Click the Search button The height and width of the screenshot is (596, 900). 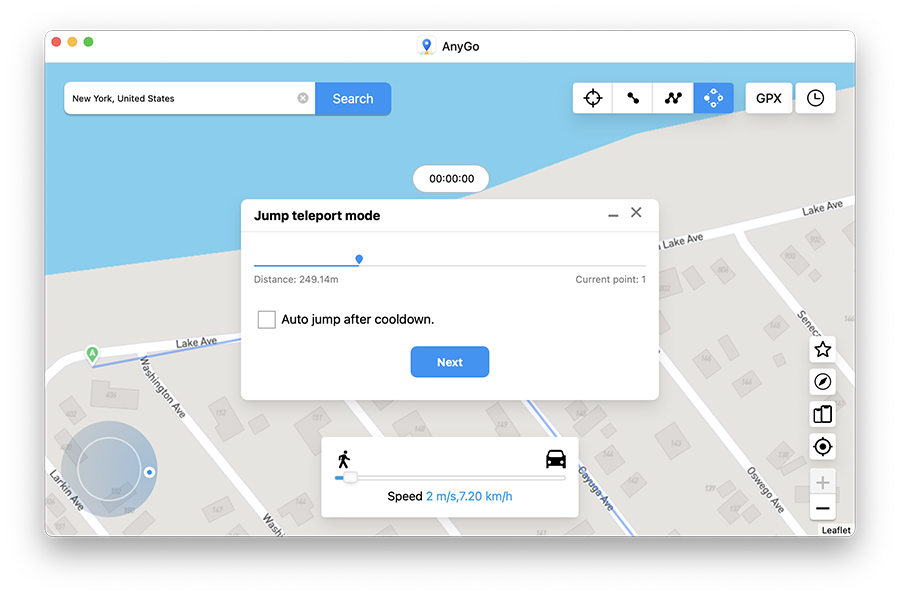(x=353, y=99)
